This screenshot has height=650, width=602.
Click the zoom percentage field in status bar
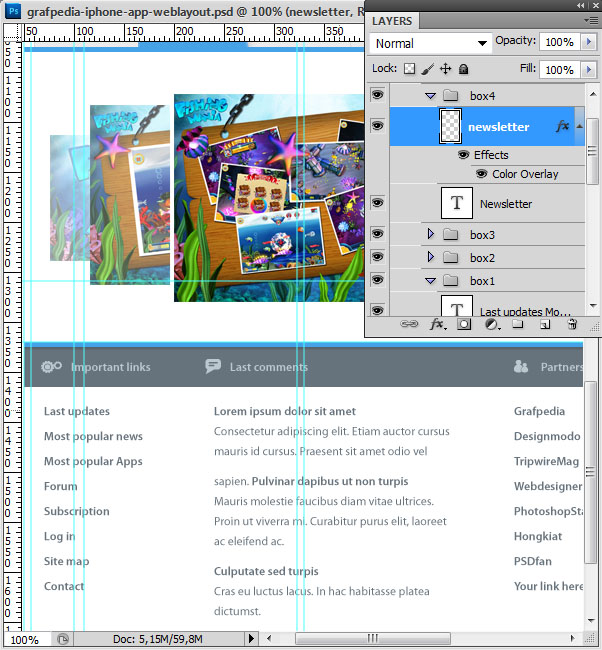point(27,639)
